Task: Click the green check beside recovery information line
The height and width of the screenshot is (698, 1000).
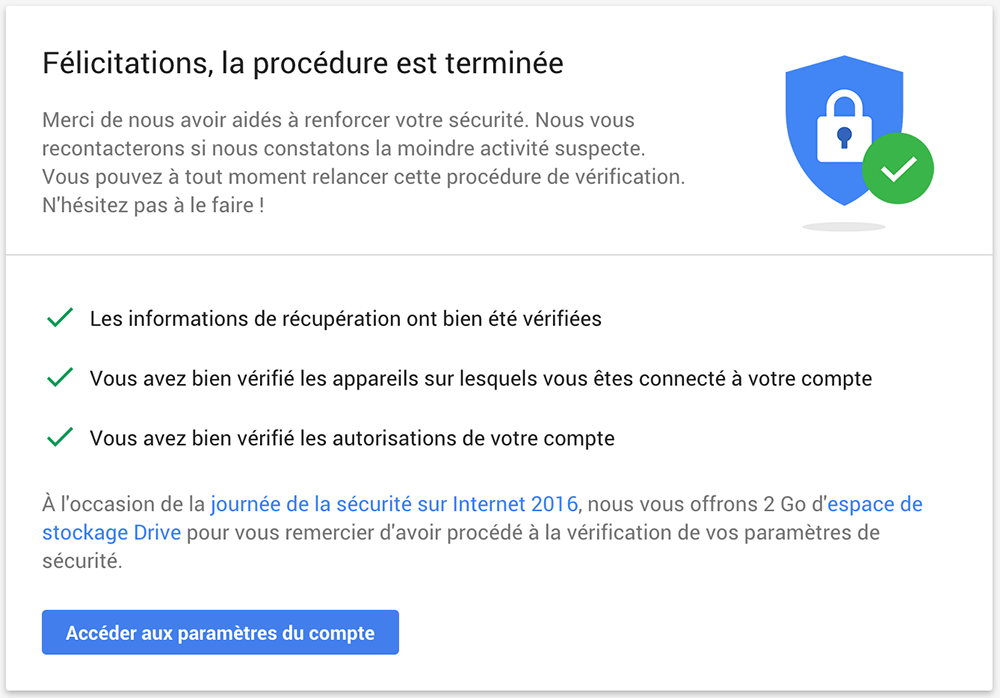Action: [59, 317]
